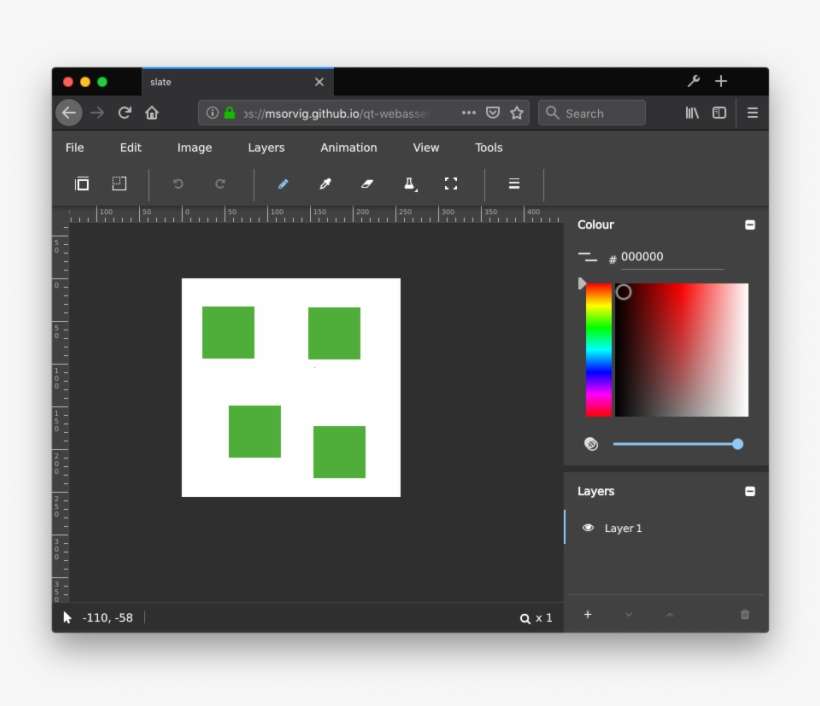Image resolution: width=820 pixels, height=706 pixels.
Task: Collapse the Layers panel
Action: pos(749,491)
